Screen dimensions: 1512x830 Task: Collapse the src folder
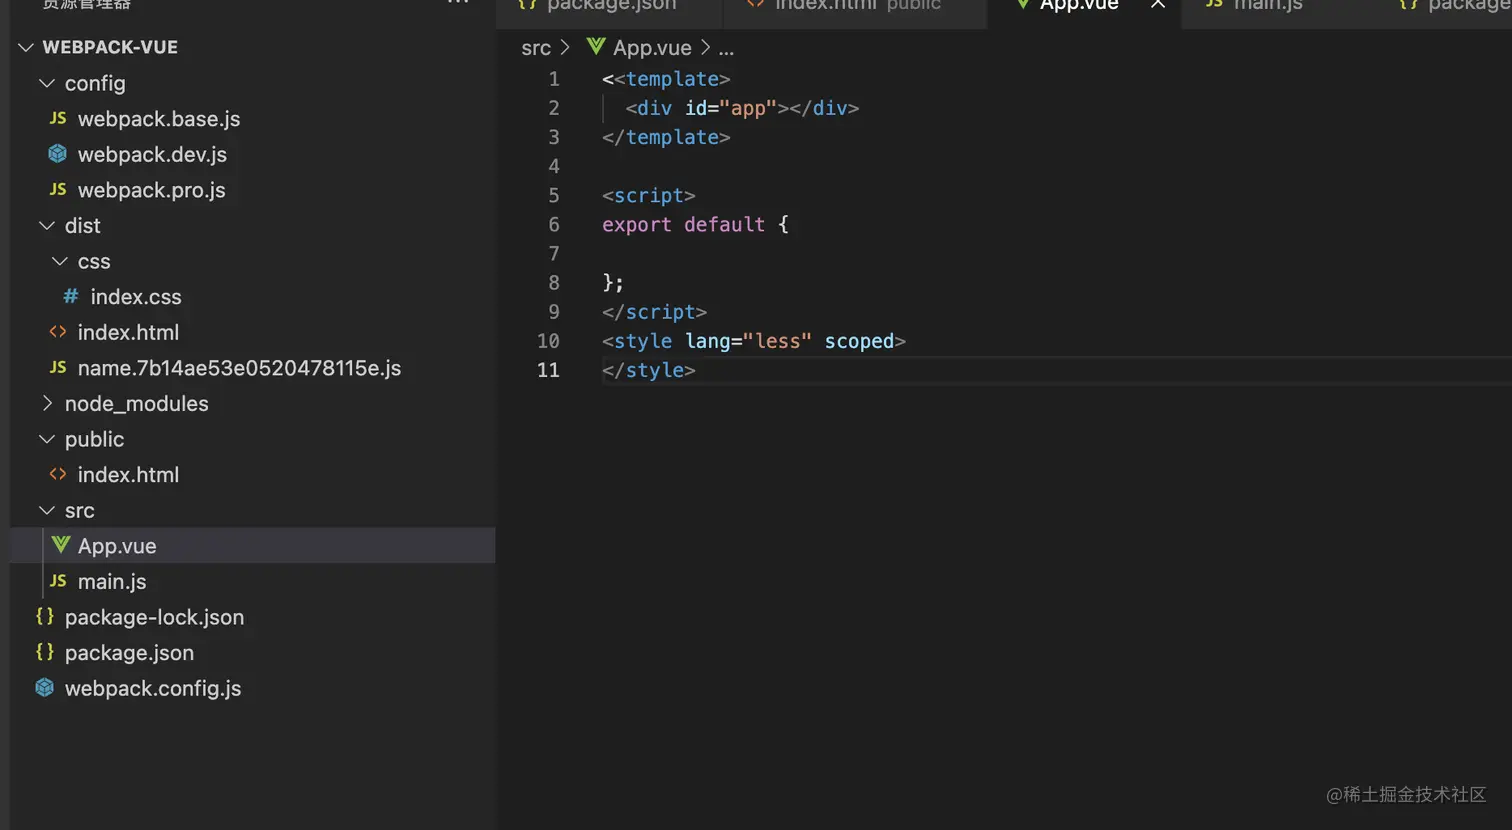pyautogui.click(x=47, y=510)
